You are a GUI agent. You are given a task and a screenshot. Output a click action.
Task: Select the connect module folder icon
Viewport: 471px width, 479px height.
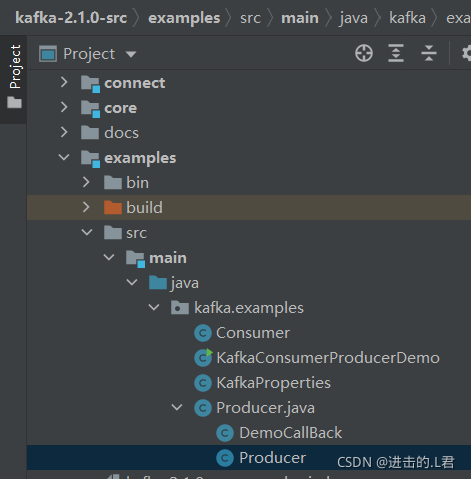(90, 84)
